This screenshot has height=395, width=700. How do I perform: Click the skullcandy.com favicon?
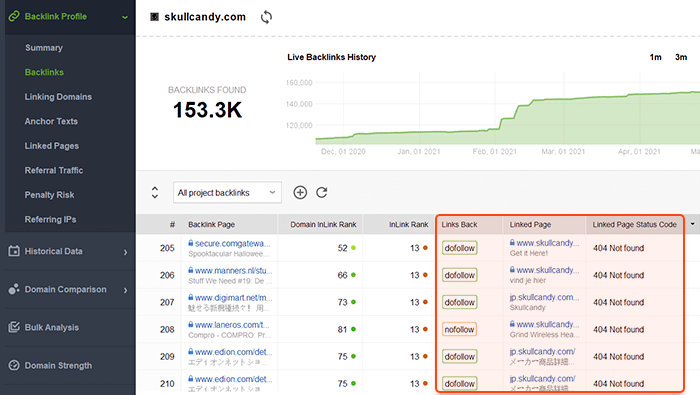click(x=154, y=17)
